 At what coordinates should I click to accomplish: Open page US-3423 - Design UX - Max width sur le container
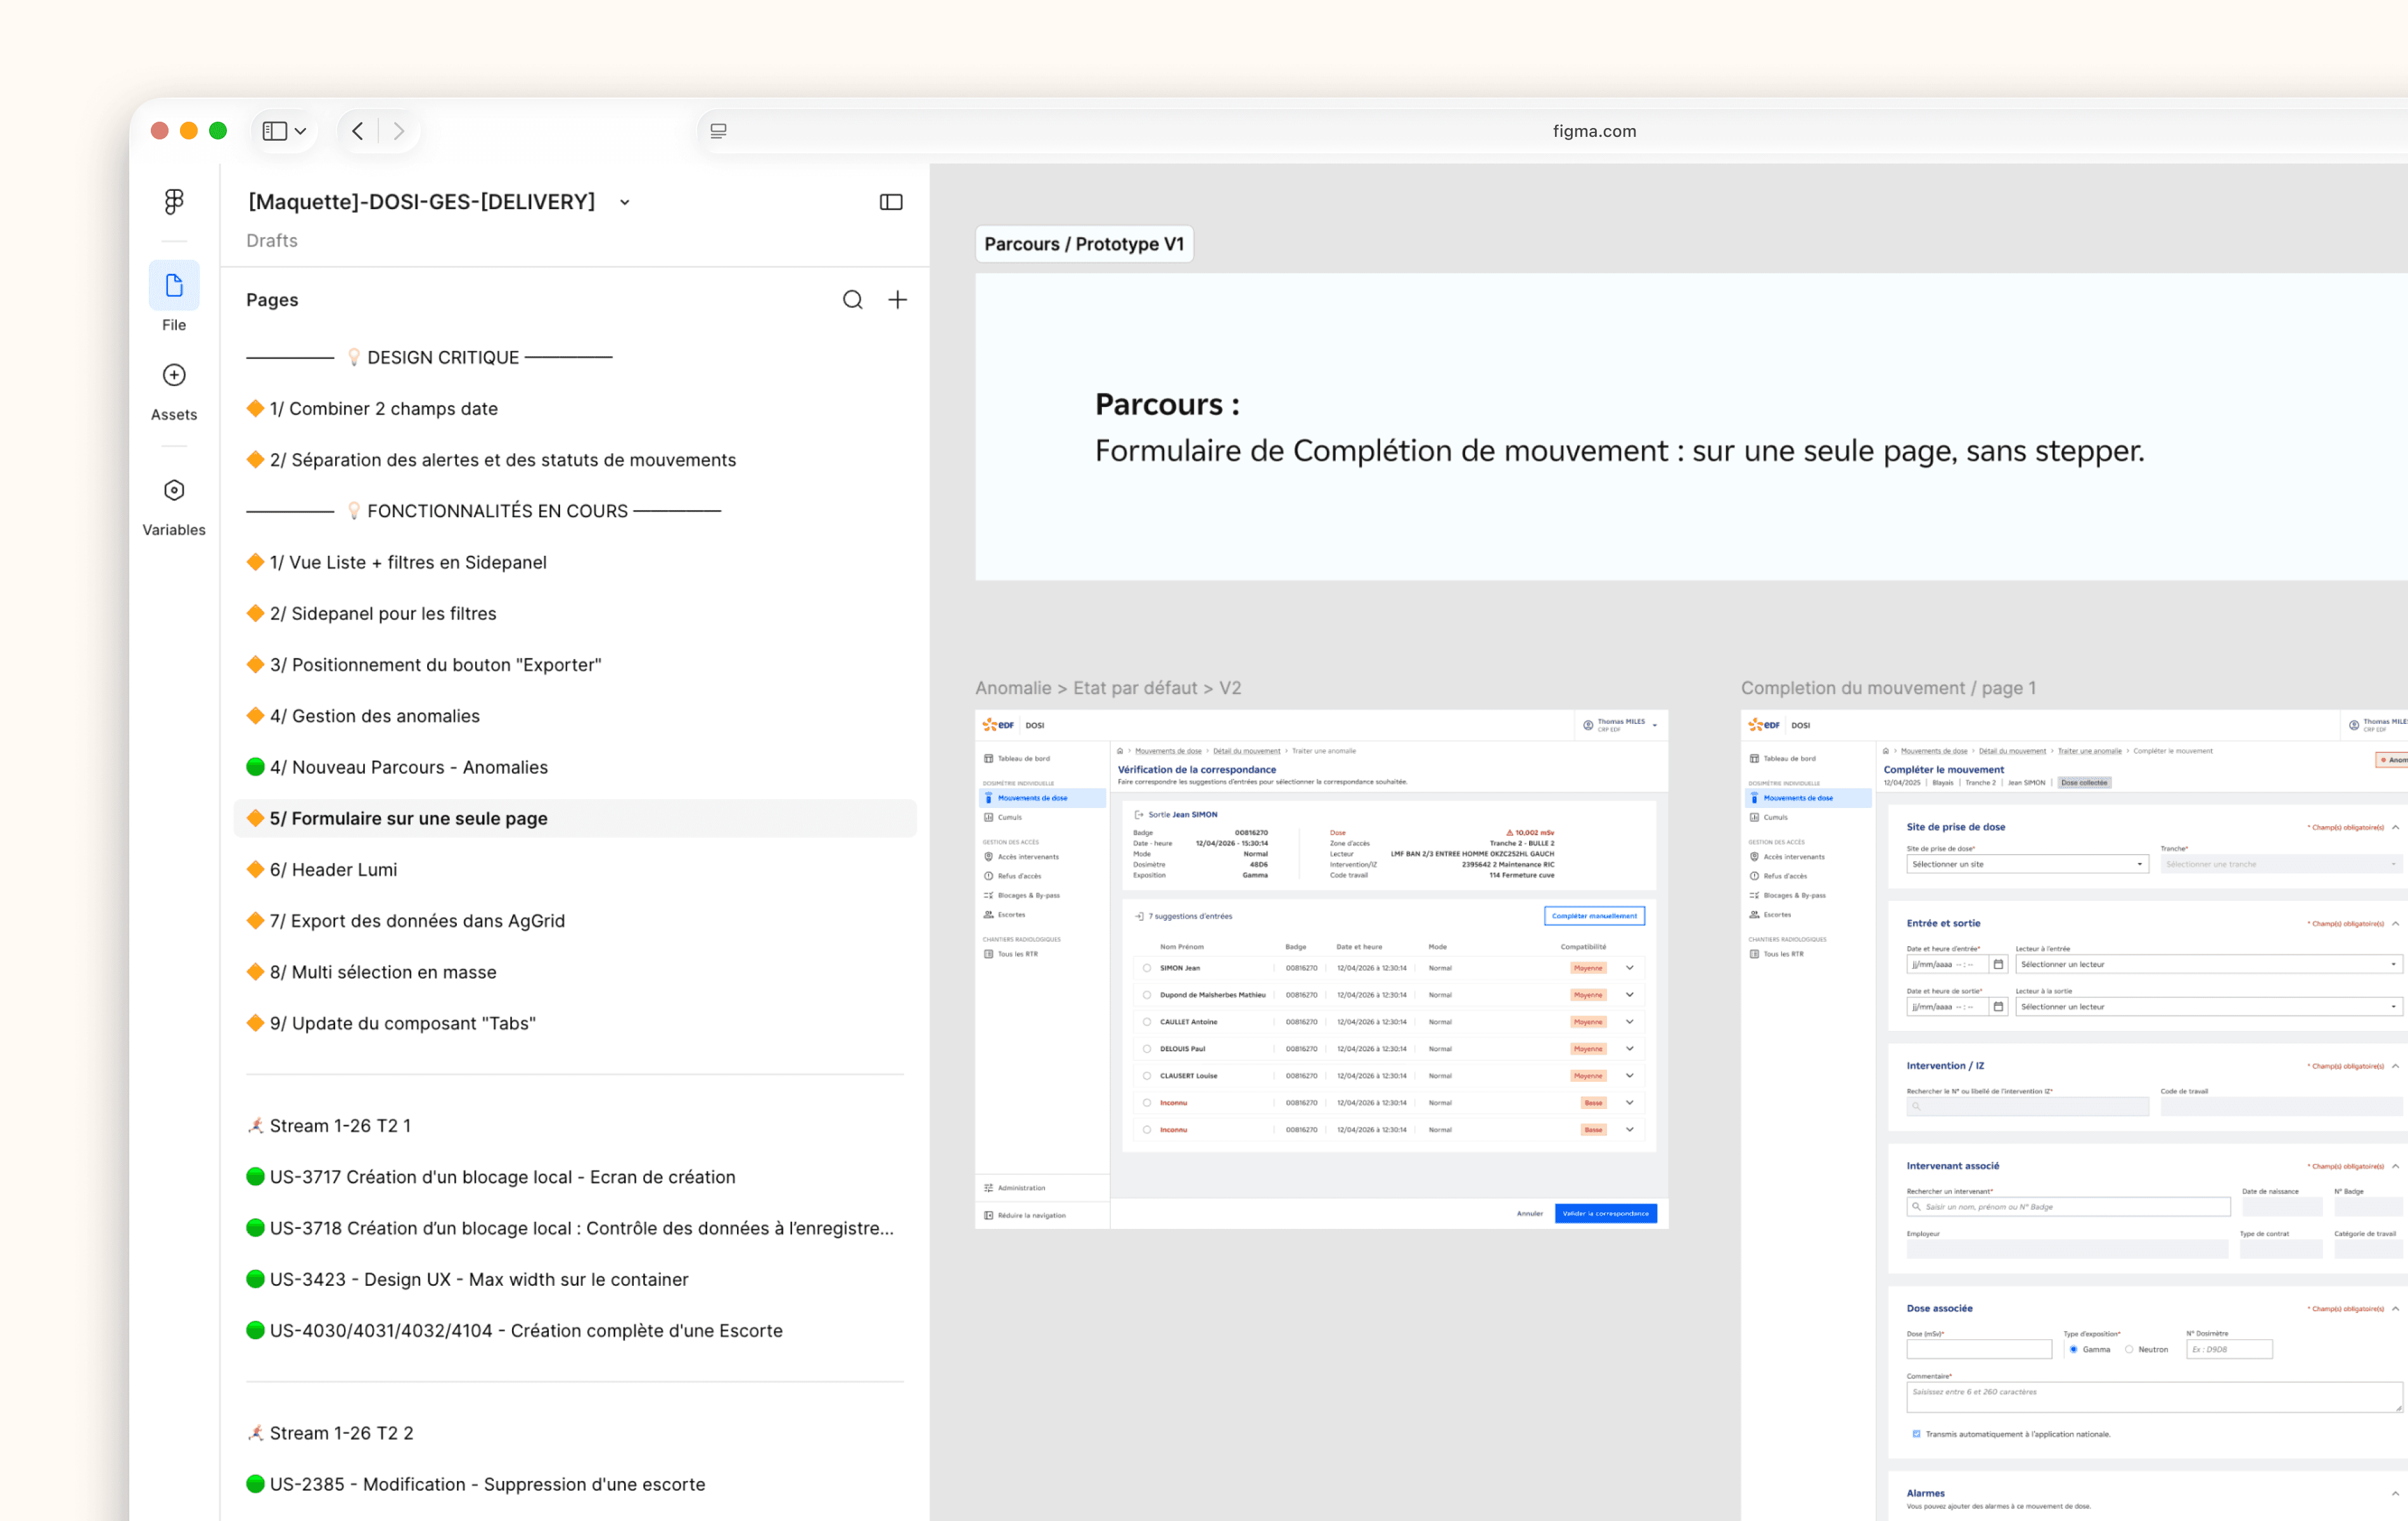575,1280
